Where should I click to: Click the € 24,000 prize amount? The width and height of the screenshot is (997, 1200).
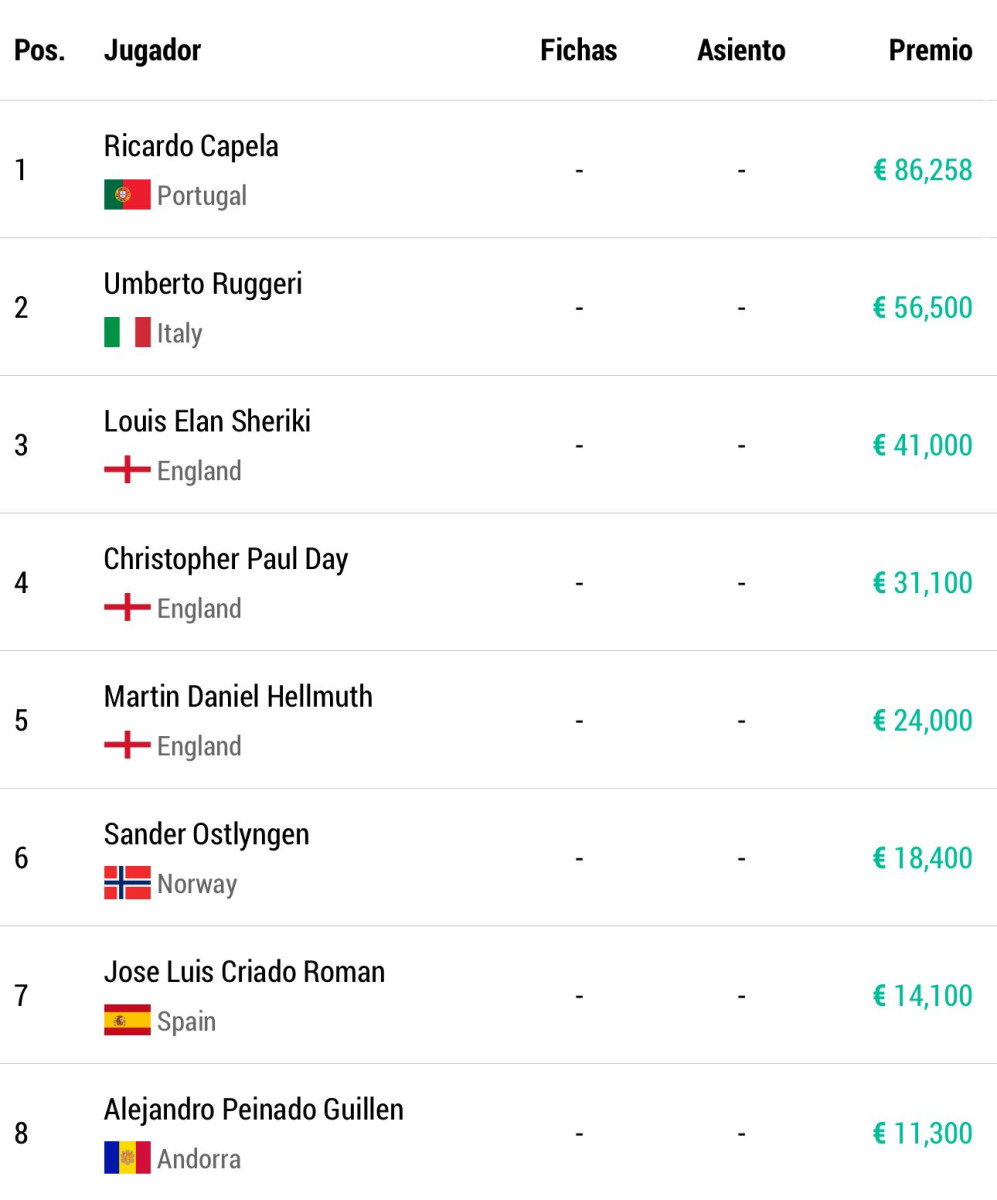[923, 720]
